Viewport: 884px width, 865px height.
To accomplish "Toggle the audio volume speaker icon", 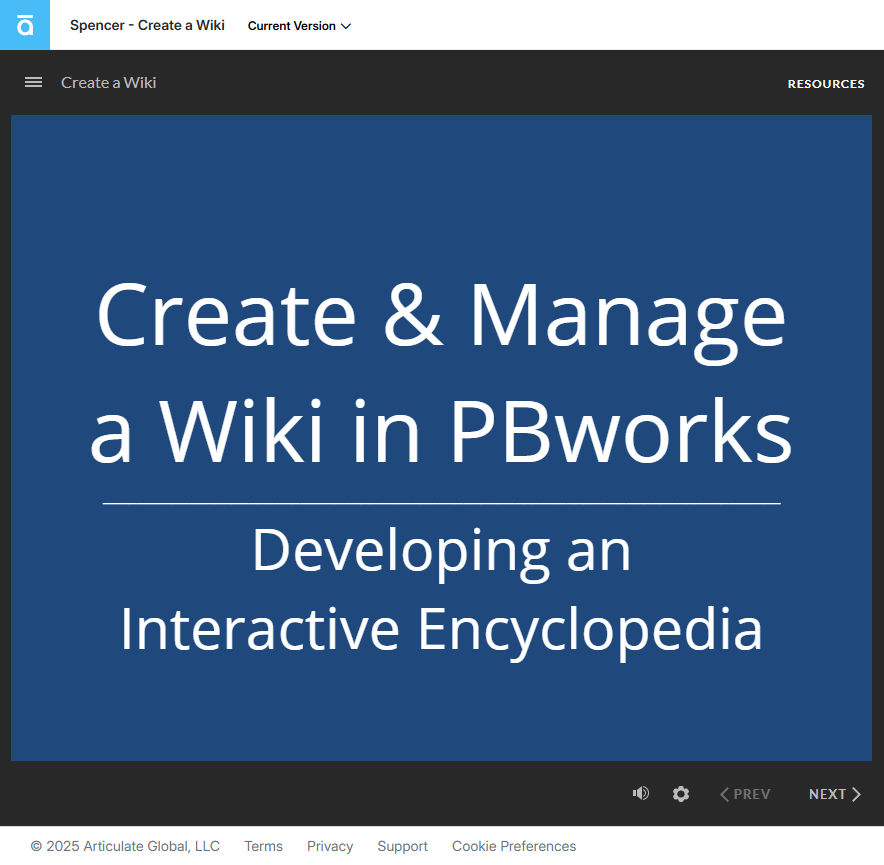I will coord(641,793).
